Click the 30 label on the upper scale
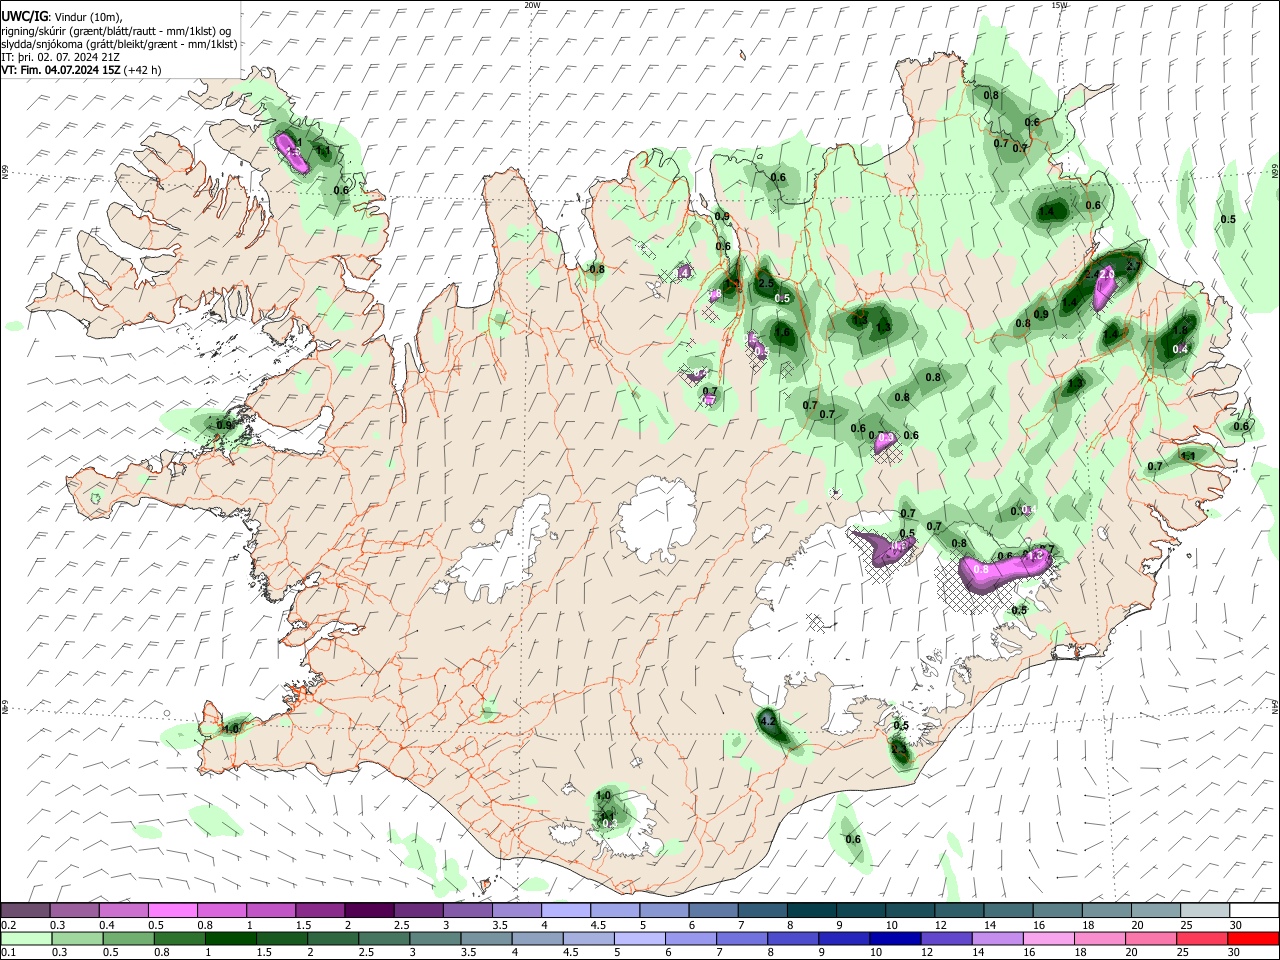1280x960 pixels. click(1236, 925)
